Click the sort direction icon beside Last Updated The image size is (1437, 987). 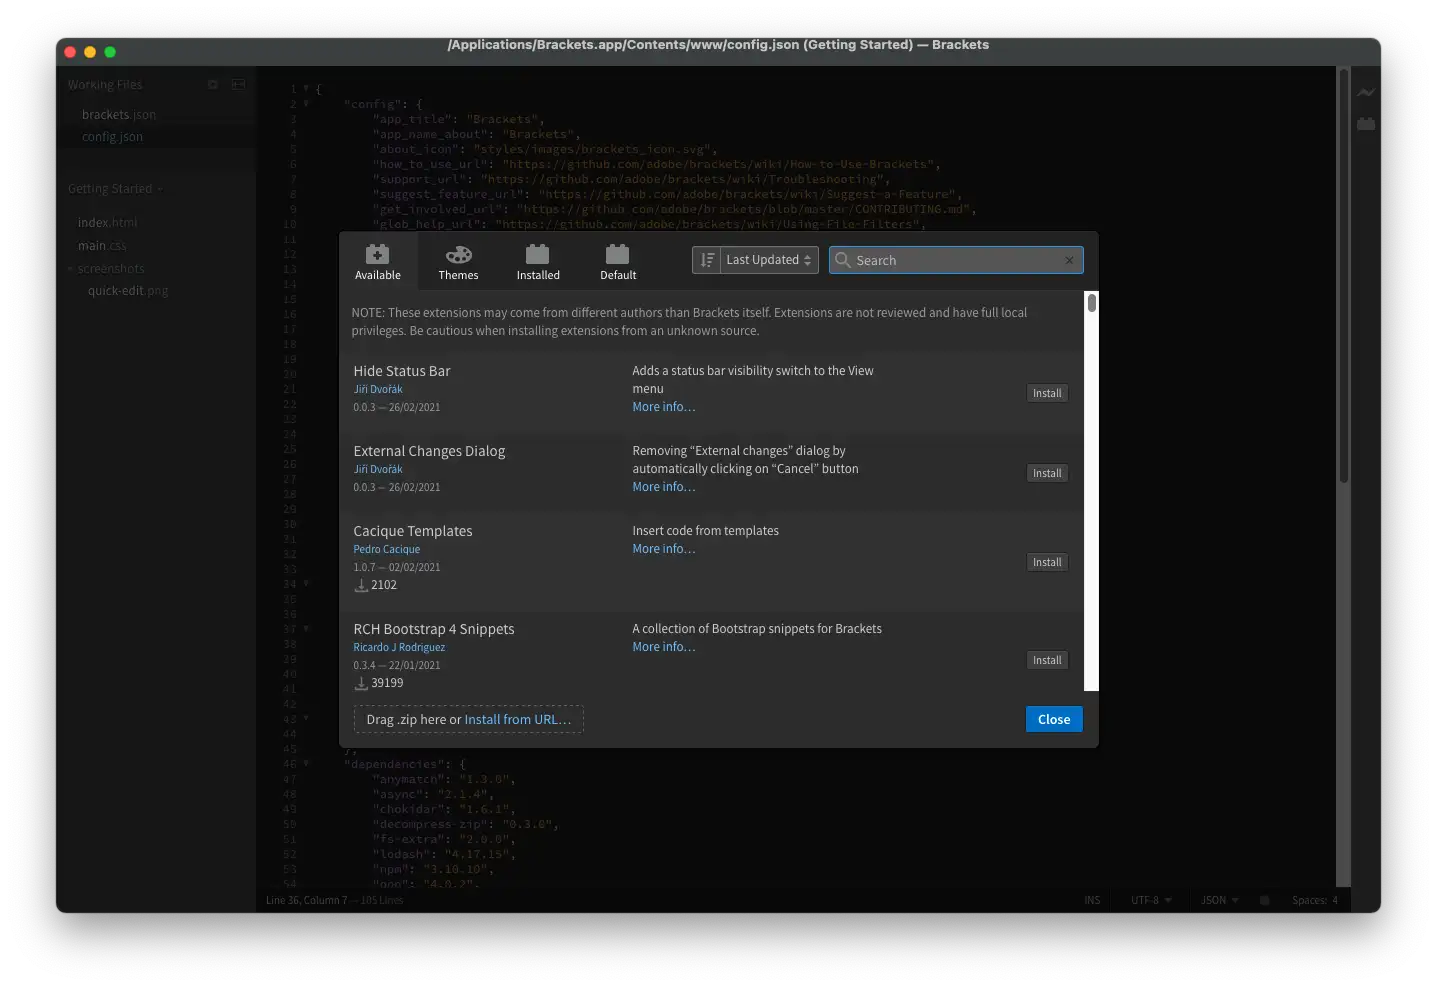point(706,260)
